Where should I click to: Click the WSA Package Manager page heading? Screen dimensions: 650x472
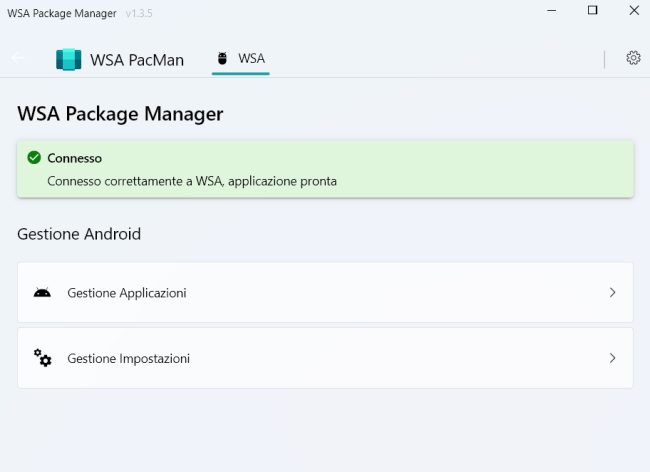click(120, 114)
